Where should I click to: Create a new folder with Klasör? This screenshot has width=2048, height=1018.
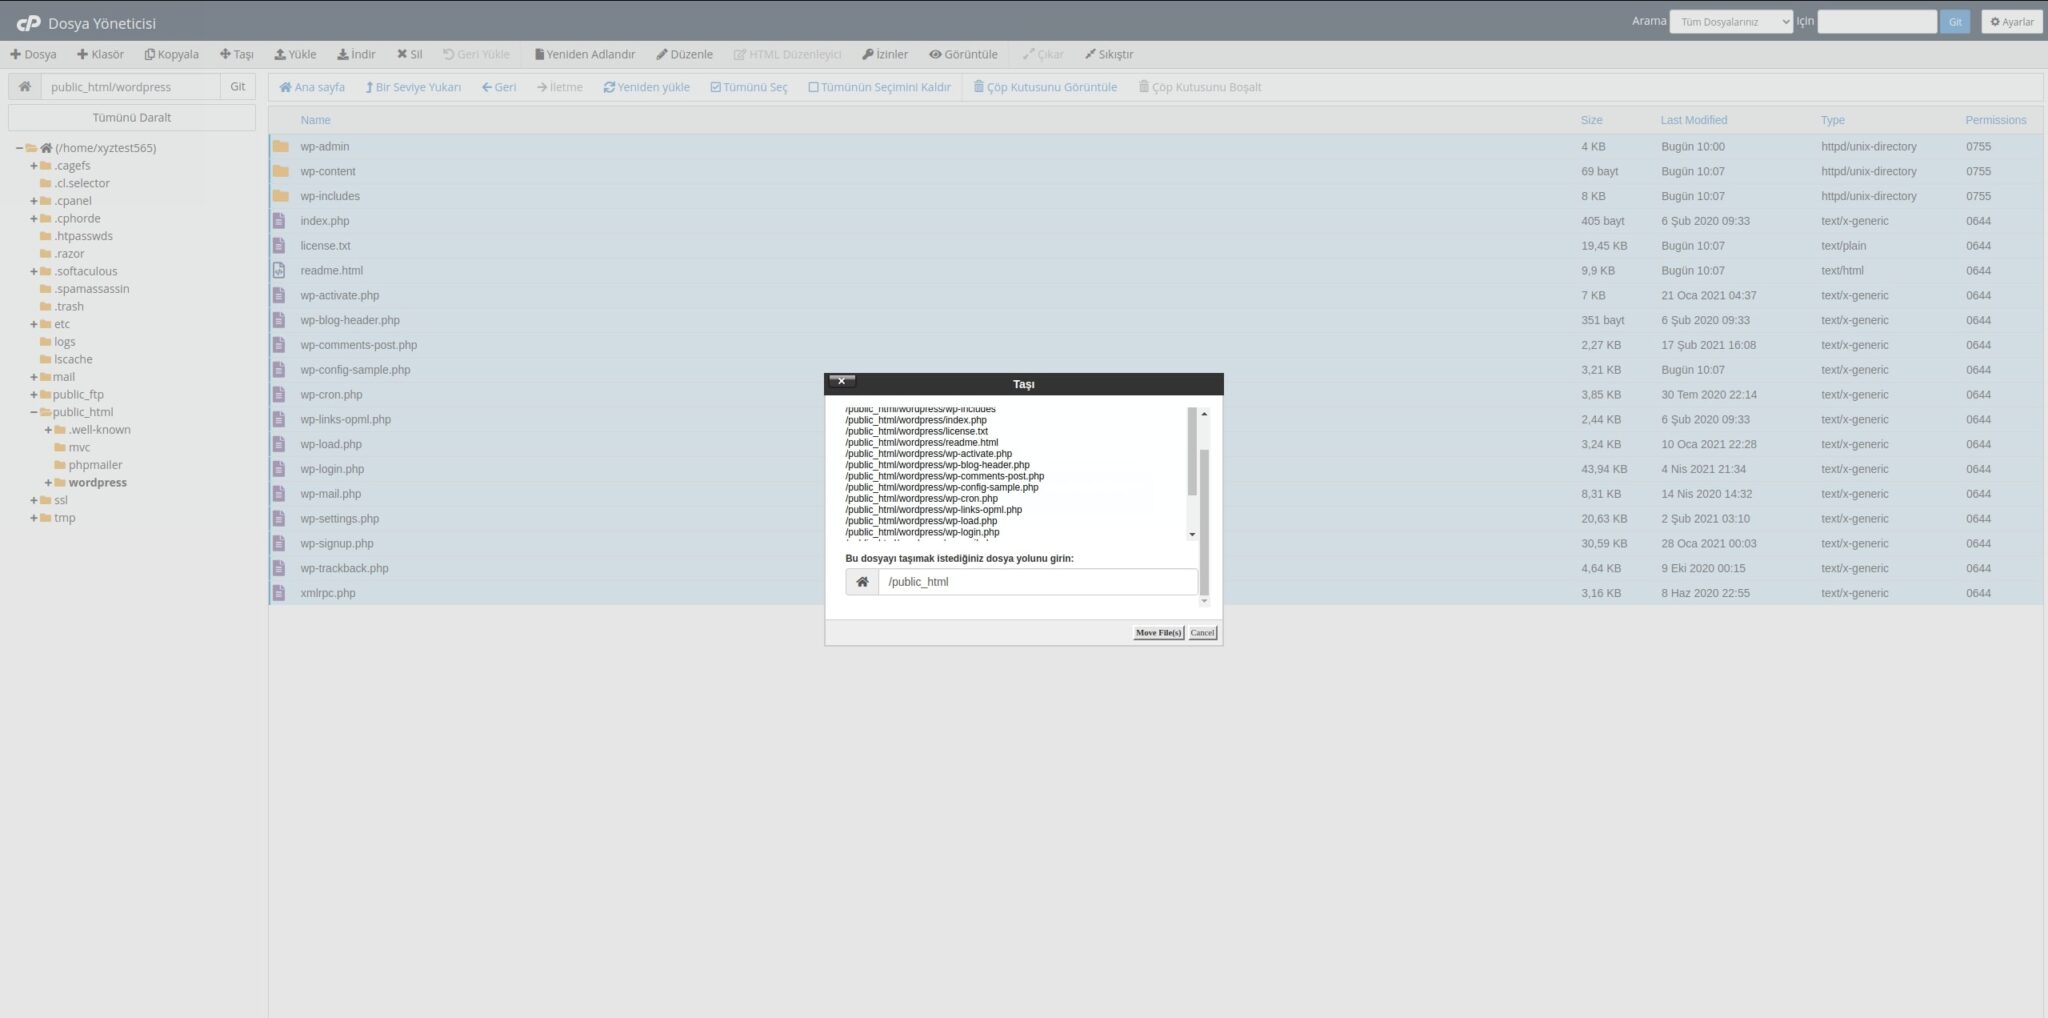pos(100,54)
